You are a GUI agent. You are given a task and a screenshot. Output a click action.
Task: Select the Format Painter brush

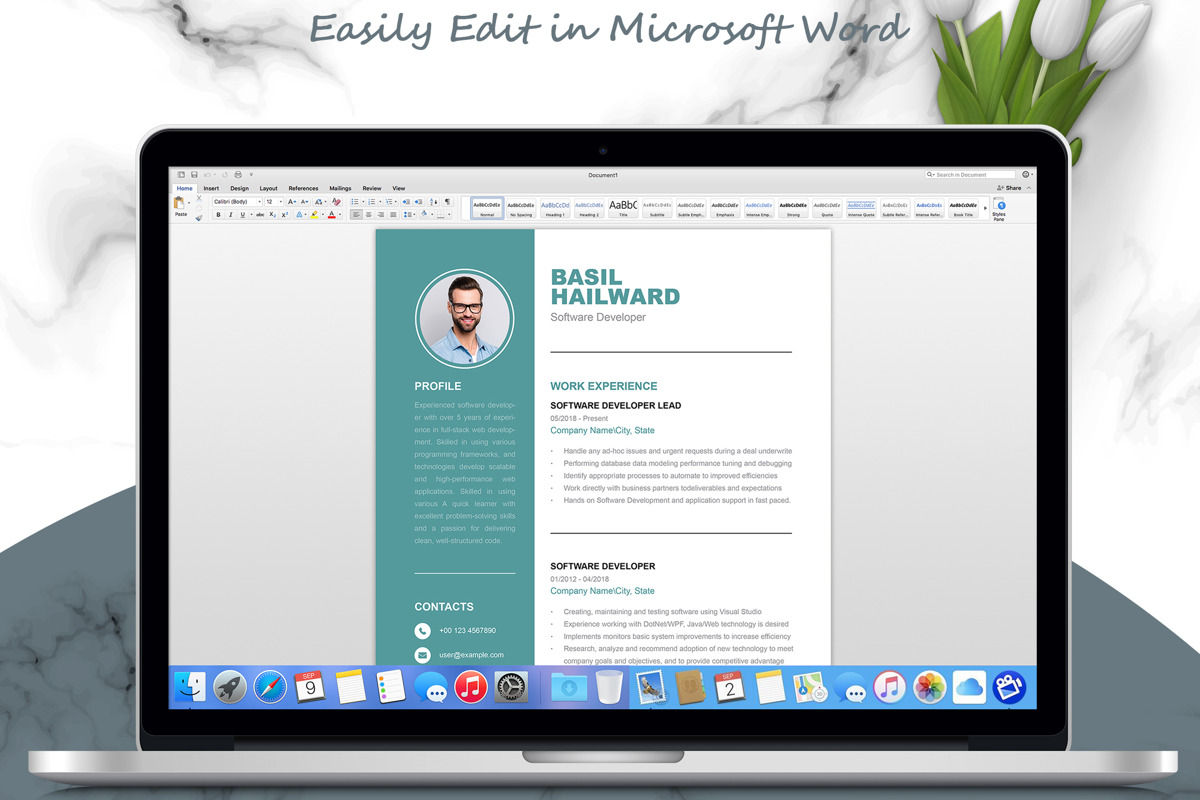198,217
